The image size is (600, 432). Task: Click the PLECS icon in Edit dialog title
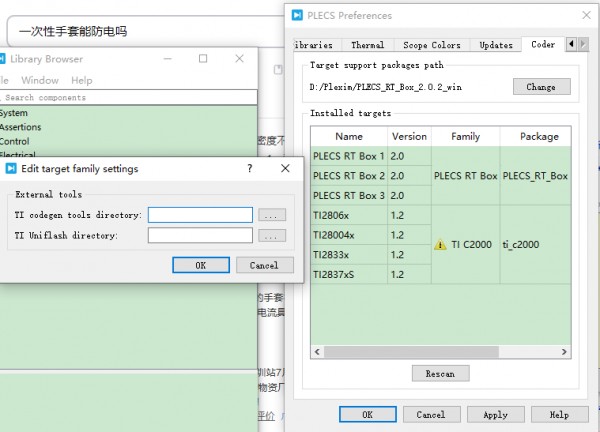(11, 168)
